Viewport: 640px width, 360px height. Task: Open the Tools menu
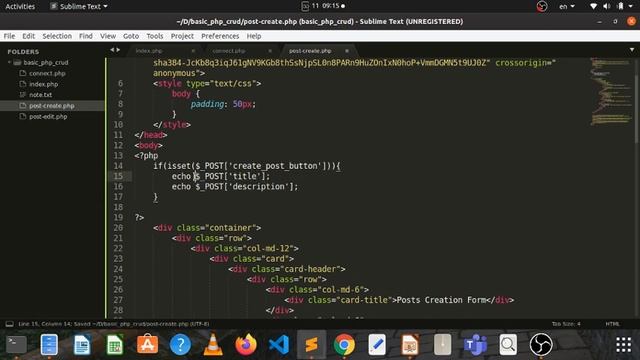(x=155, y=36)
